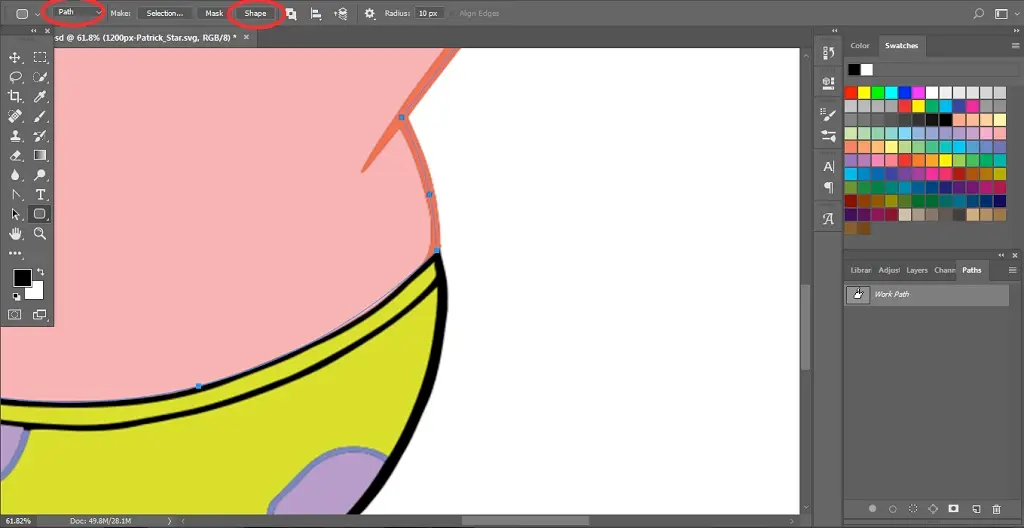Image resolution: width=1024 pixels, height=528 pixels.
Task: Open the Brush Settings panel icon
Action: 829,116
